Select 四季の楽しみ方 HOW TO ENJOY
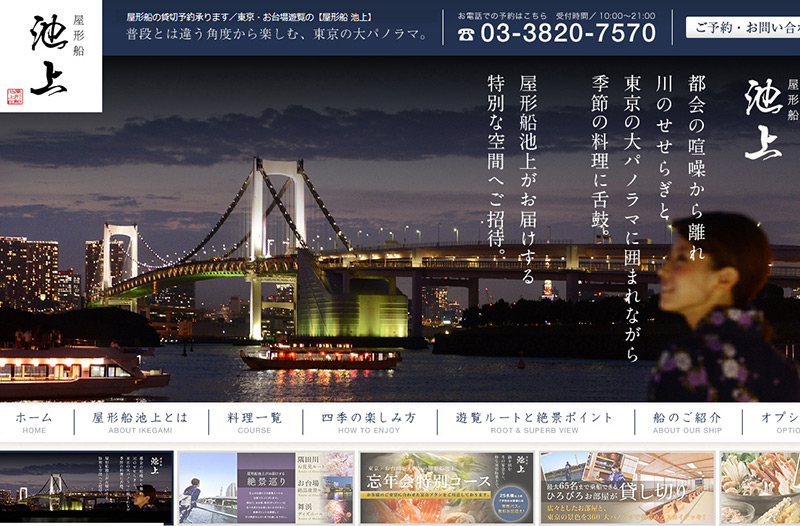 [369, 422]
